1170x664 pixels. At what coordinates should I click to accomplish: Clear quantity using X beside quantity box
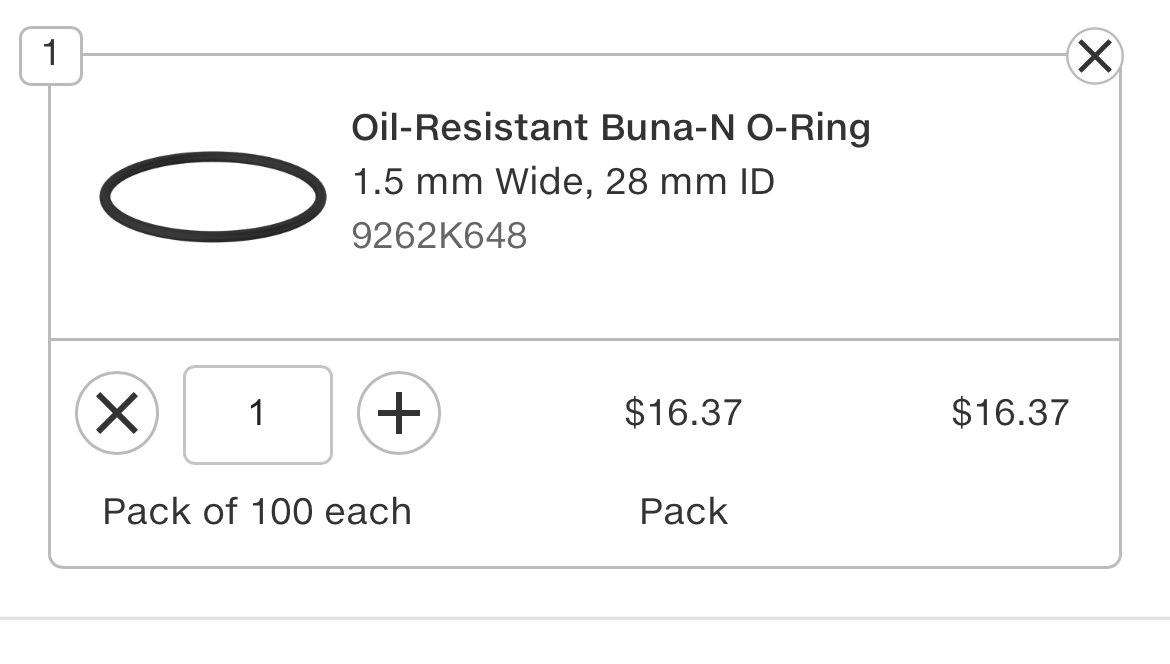[117, 413]
